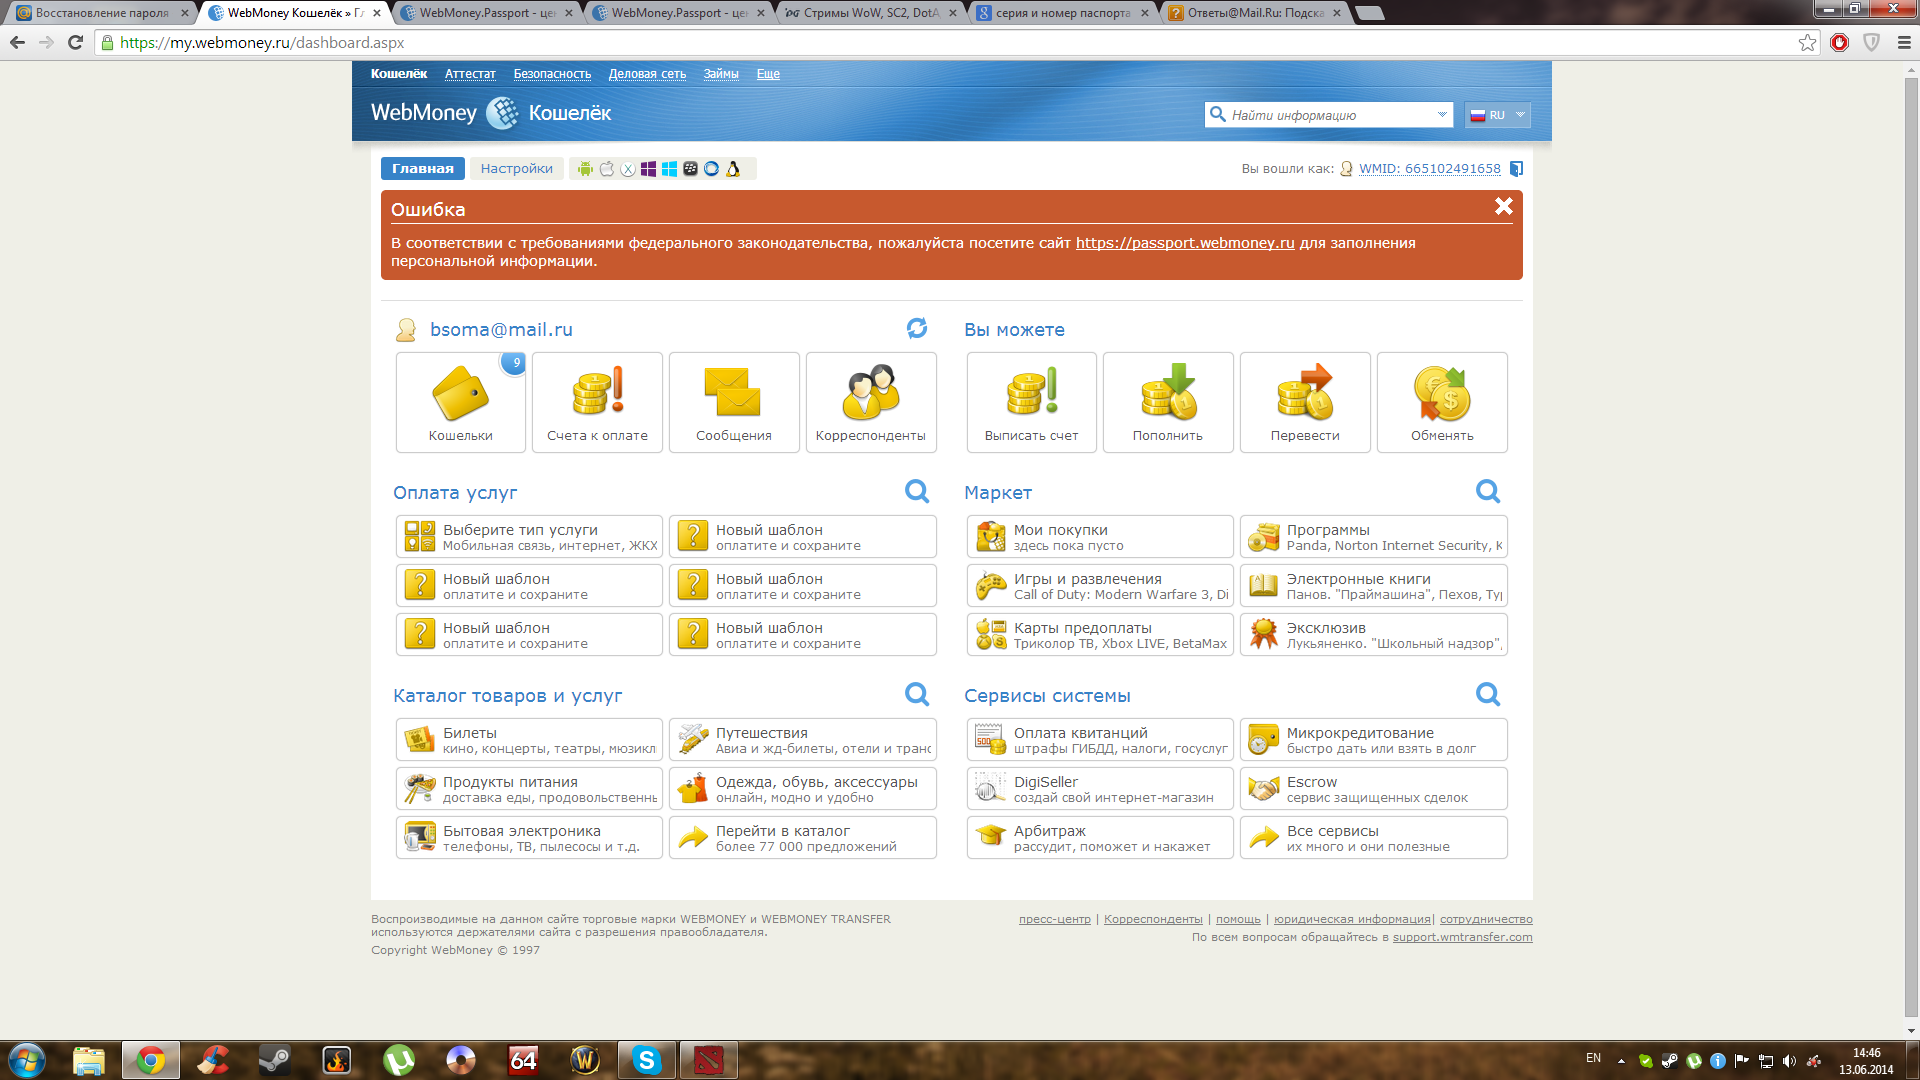Open пресс-центр footer link
Viewport: 1920px width, 1080px height.
[1055, 919]
